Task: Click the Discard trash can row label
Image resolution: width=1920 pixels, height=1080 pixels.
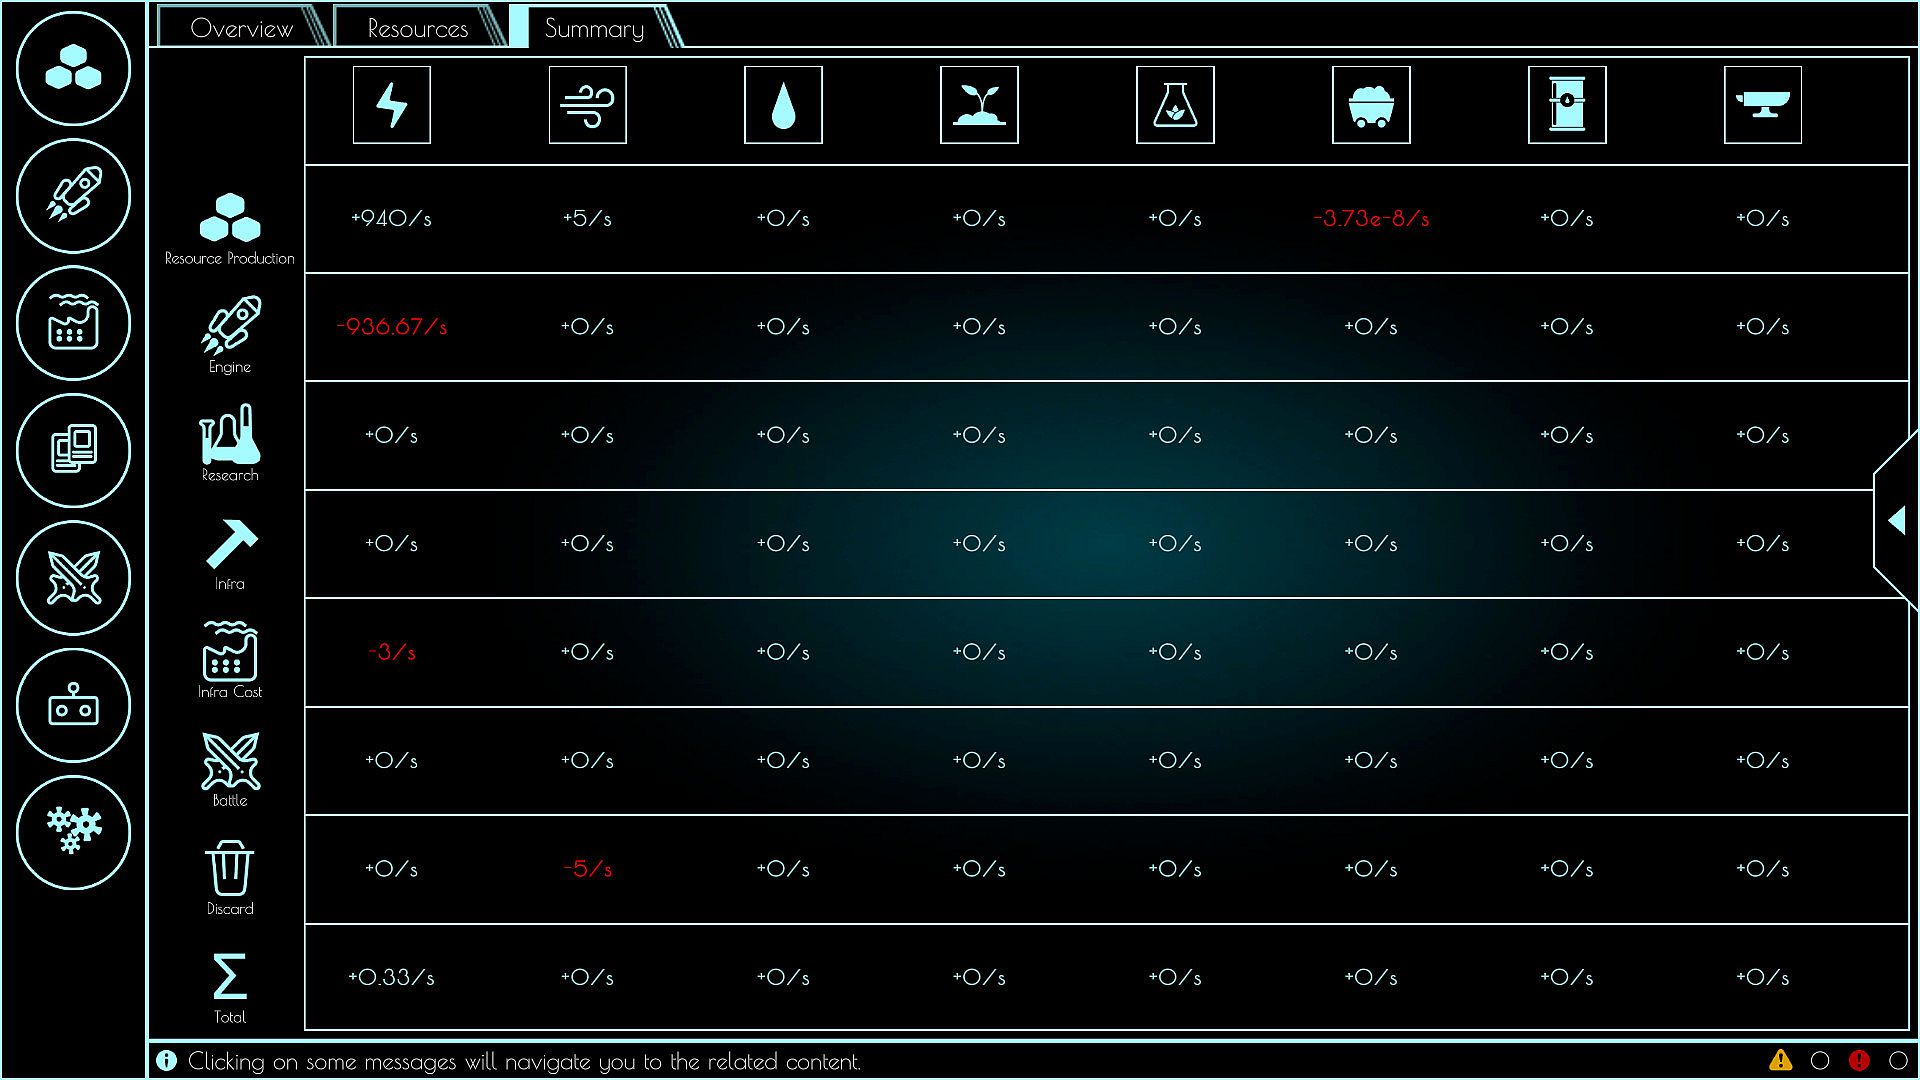Action: [x=229, y=878]
